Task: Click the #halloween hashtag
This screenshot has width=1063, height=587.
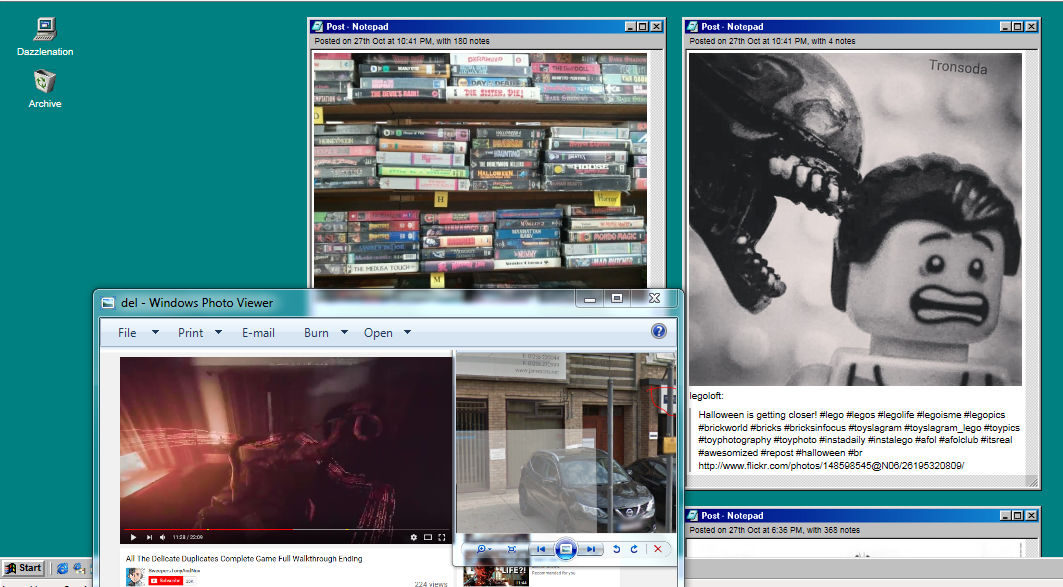Action: pos(820,453)
